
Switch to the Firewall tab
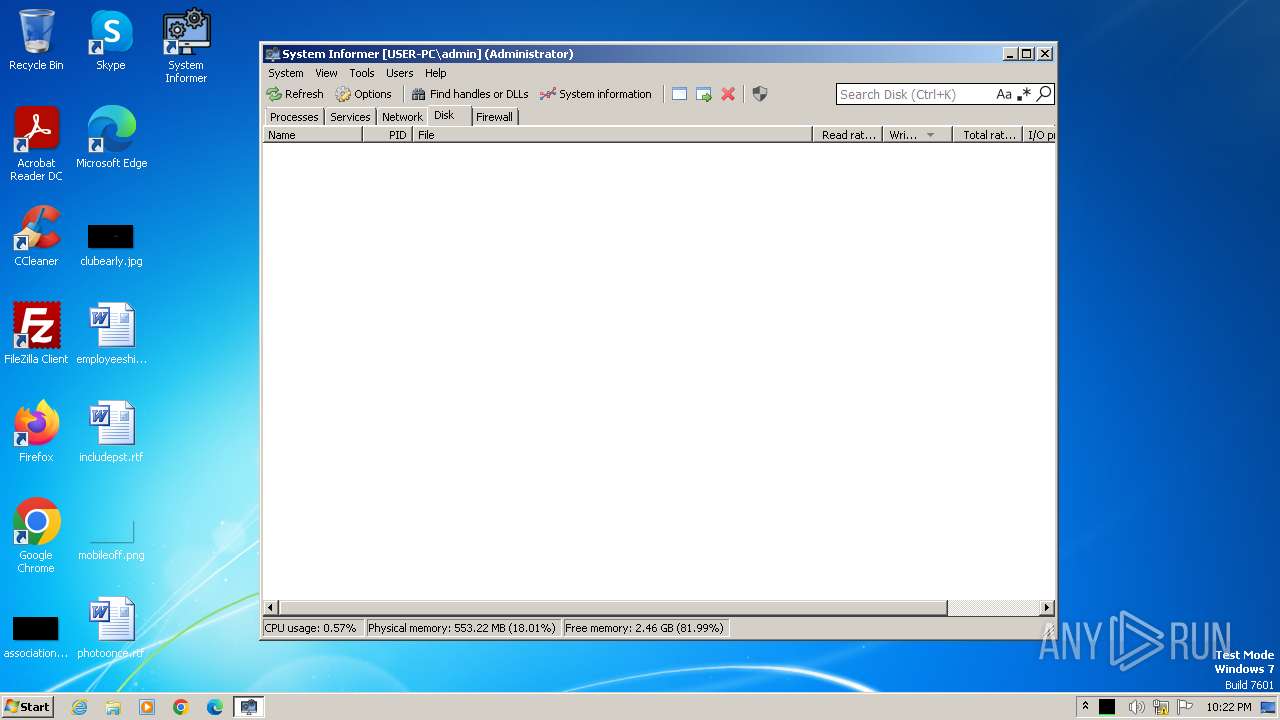(494, 117)
